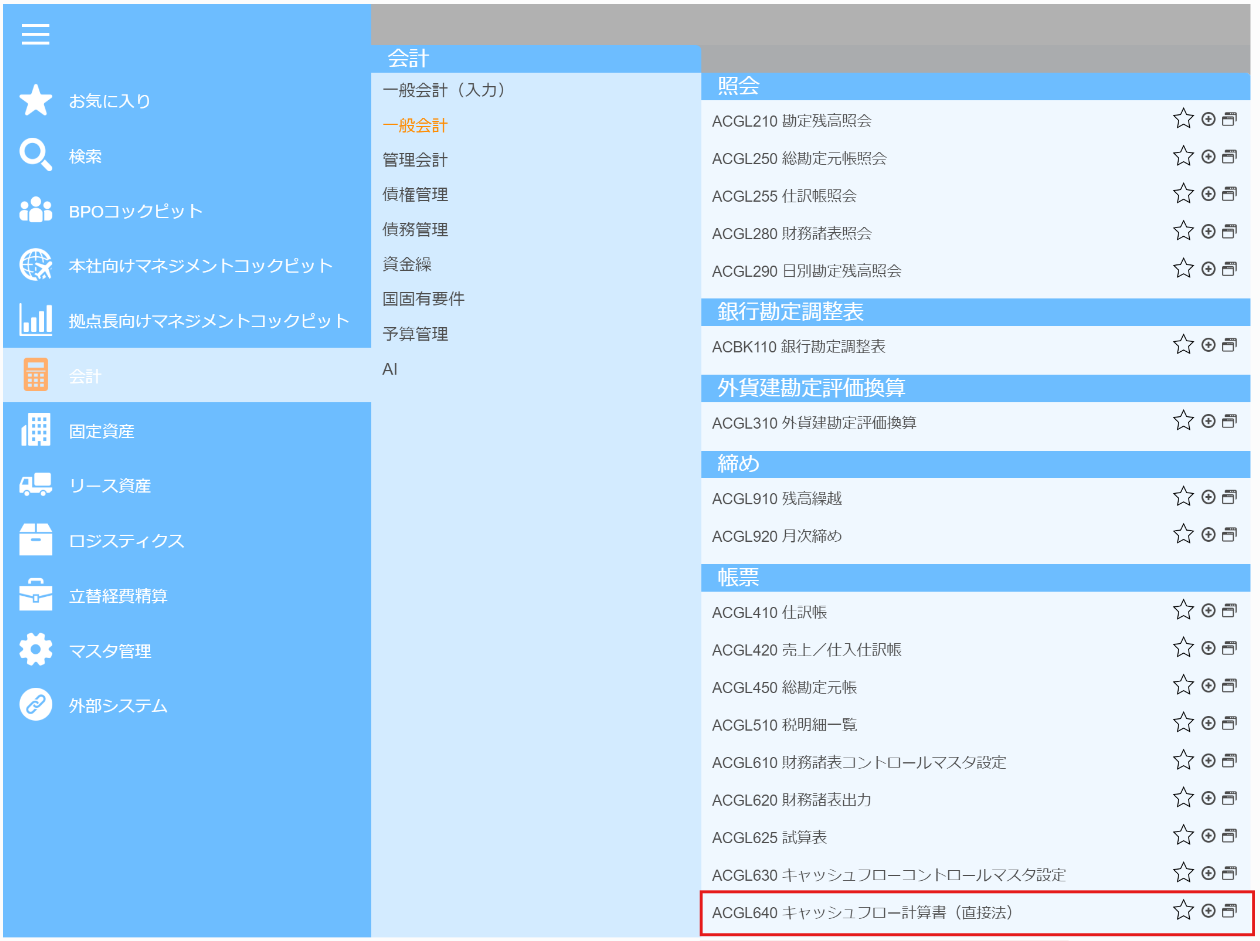1260x941 pixels.
Task: Open ACGL250 総勘定元帳照会 screen link
Action: pyautogui.click(x=799, y=158)
